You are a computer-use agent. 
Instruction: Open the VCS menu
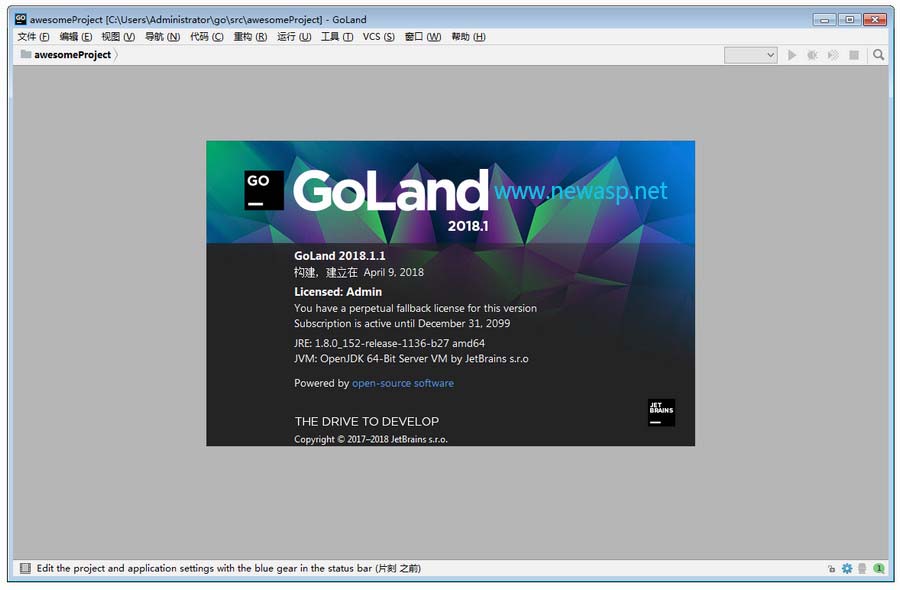(378, 36)
